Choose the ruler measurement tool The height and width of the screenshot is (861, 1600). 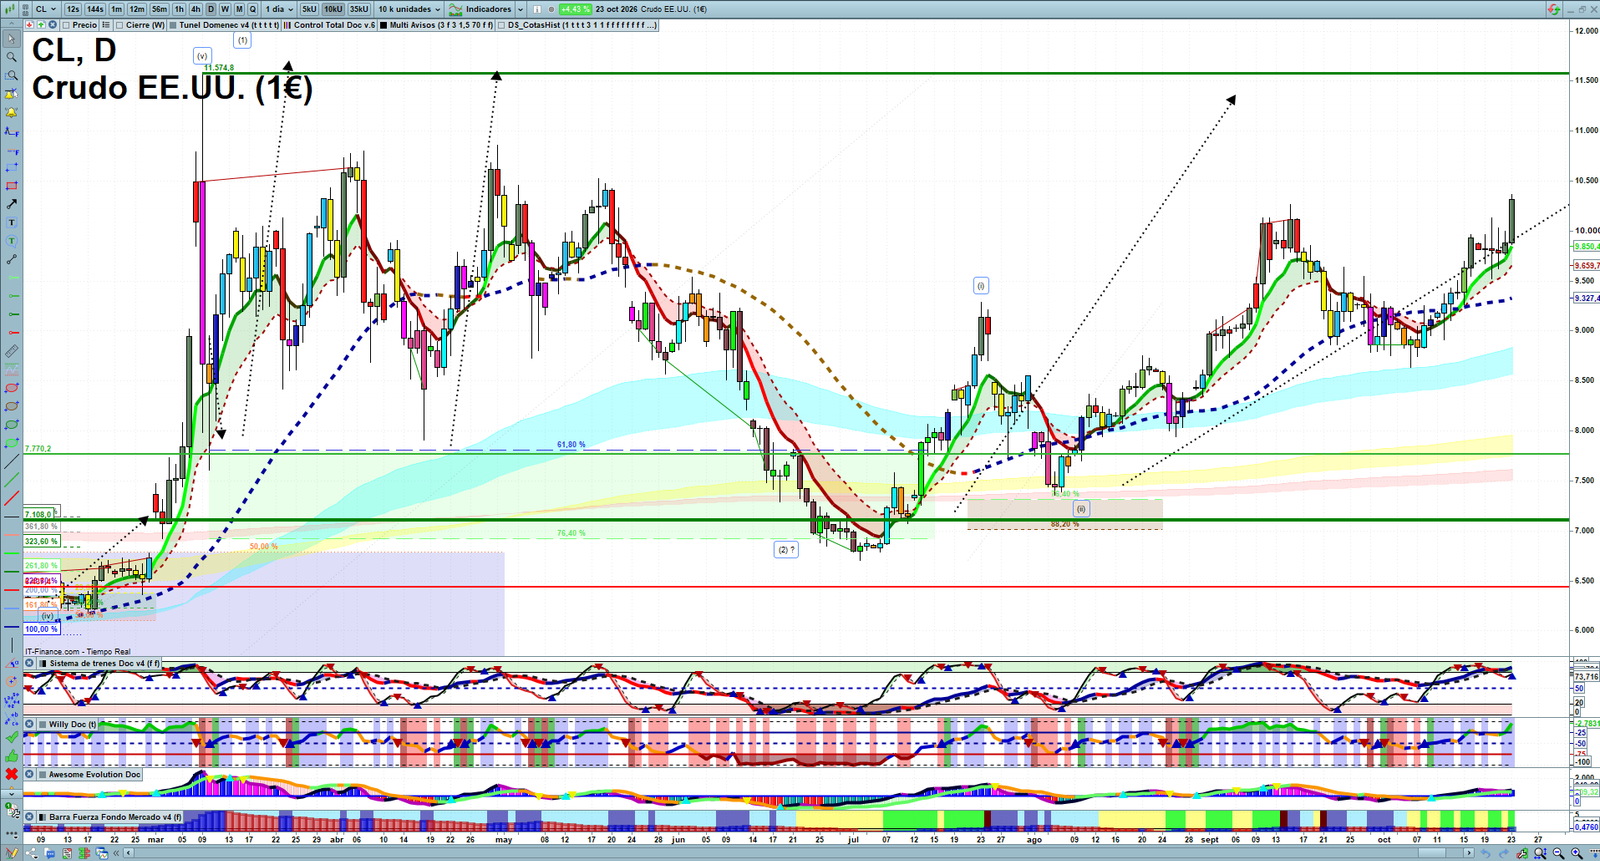(x=12, y=351)
